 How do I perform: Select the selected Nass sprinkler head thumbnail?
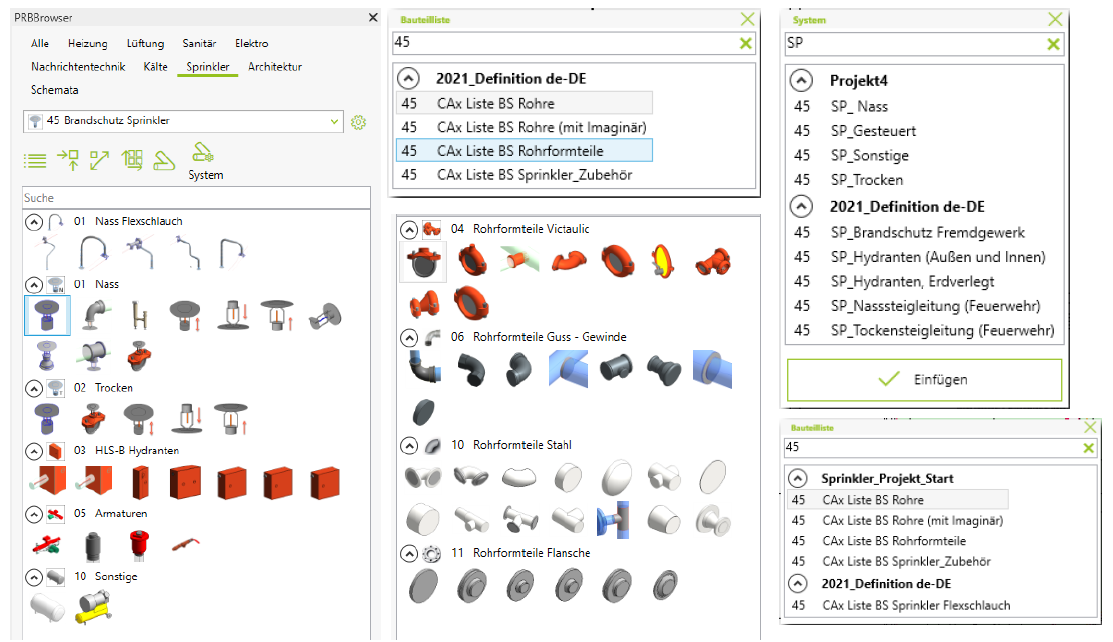click(x=48, y=315)
